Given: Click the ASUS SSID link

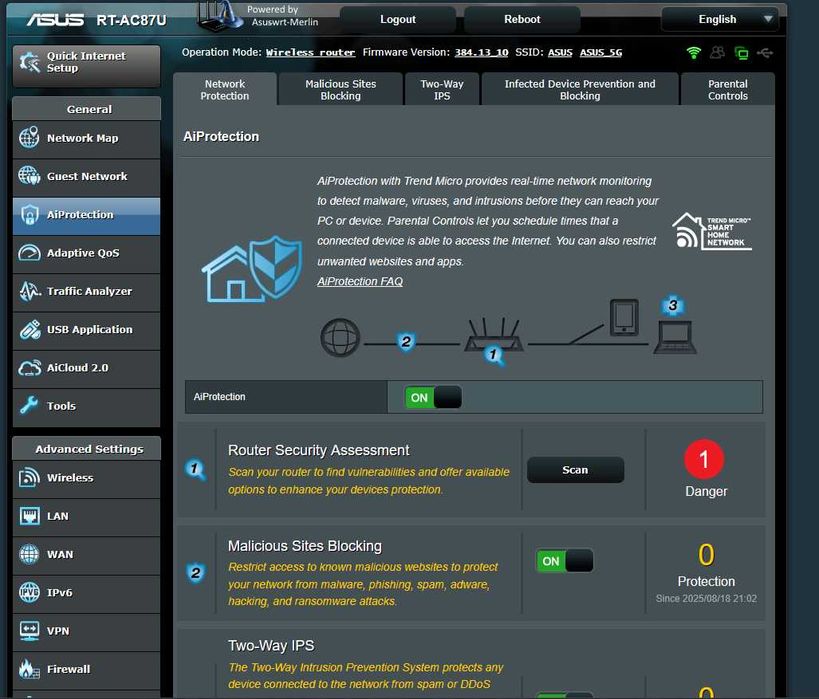Looking at the screenshot, I should coord(560,53).
